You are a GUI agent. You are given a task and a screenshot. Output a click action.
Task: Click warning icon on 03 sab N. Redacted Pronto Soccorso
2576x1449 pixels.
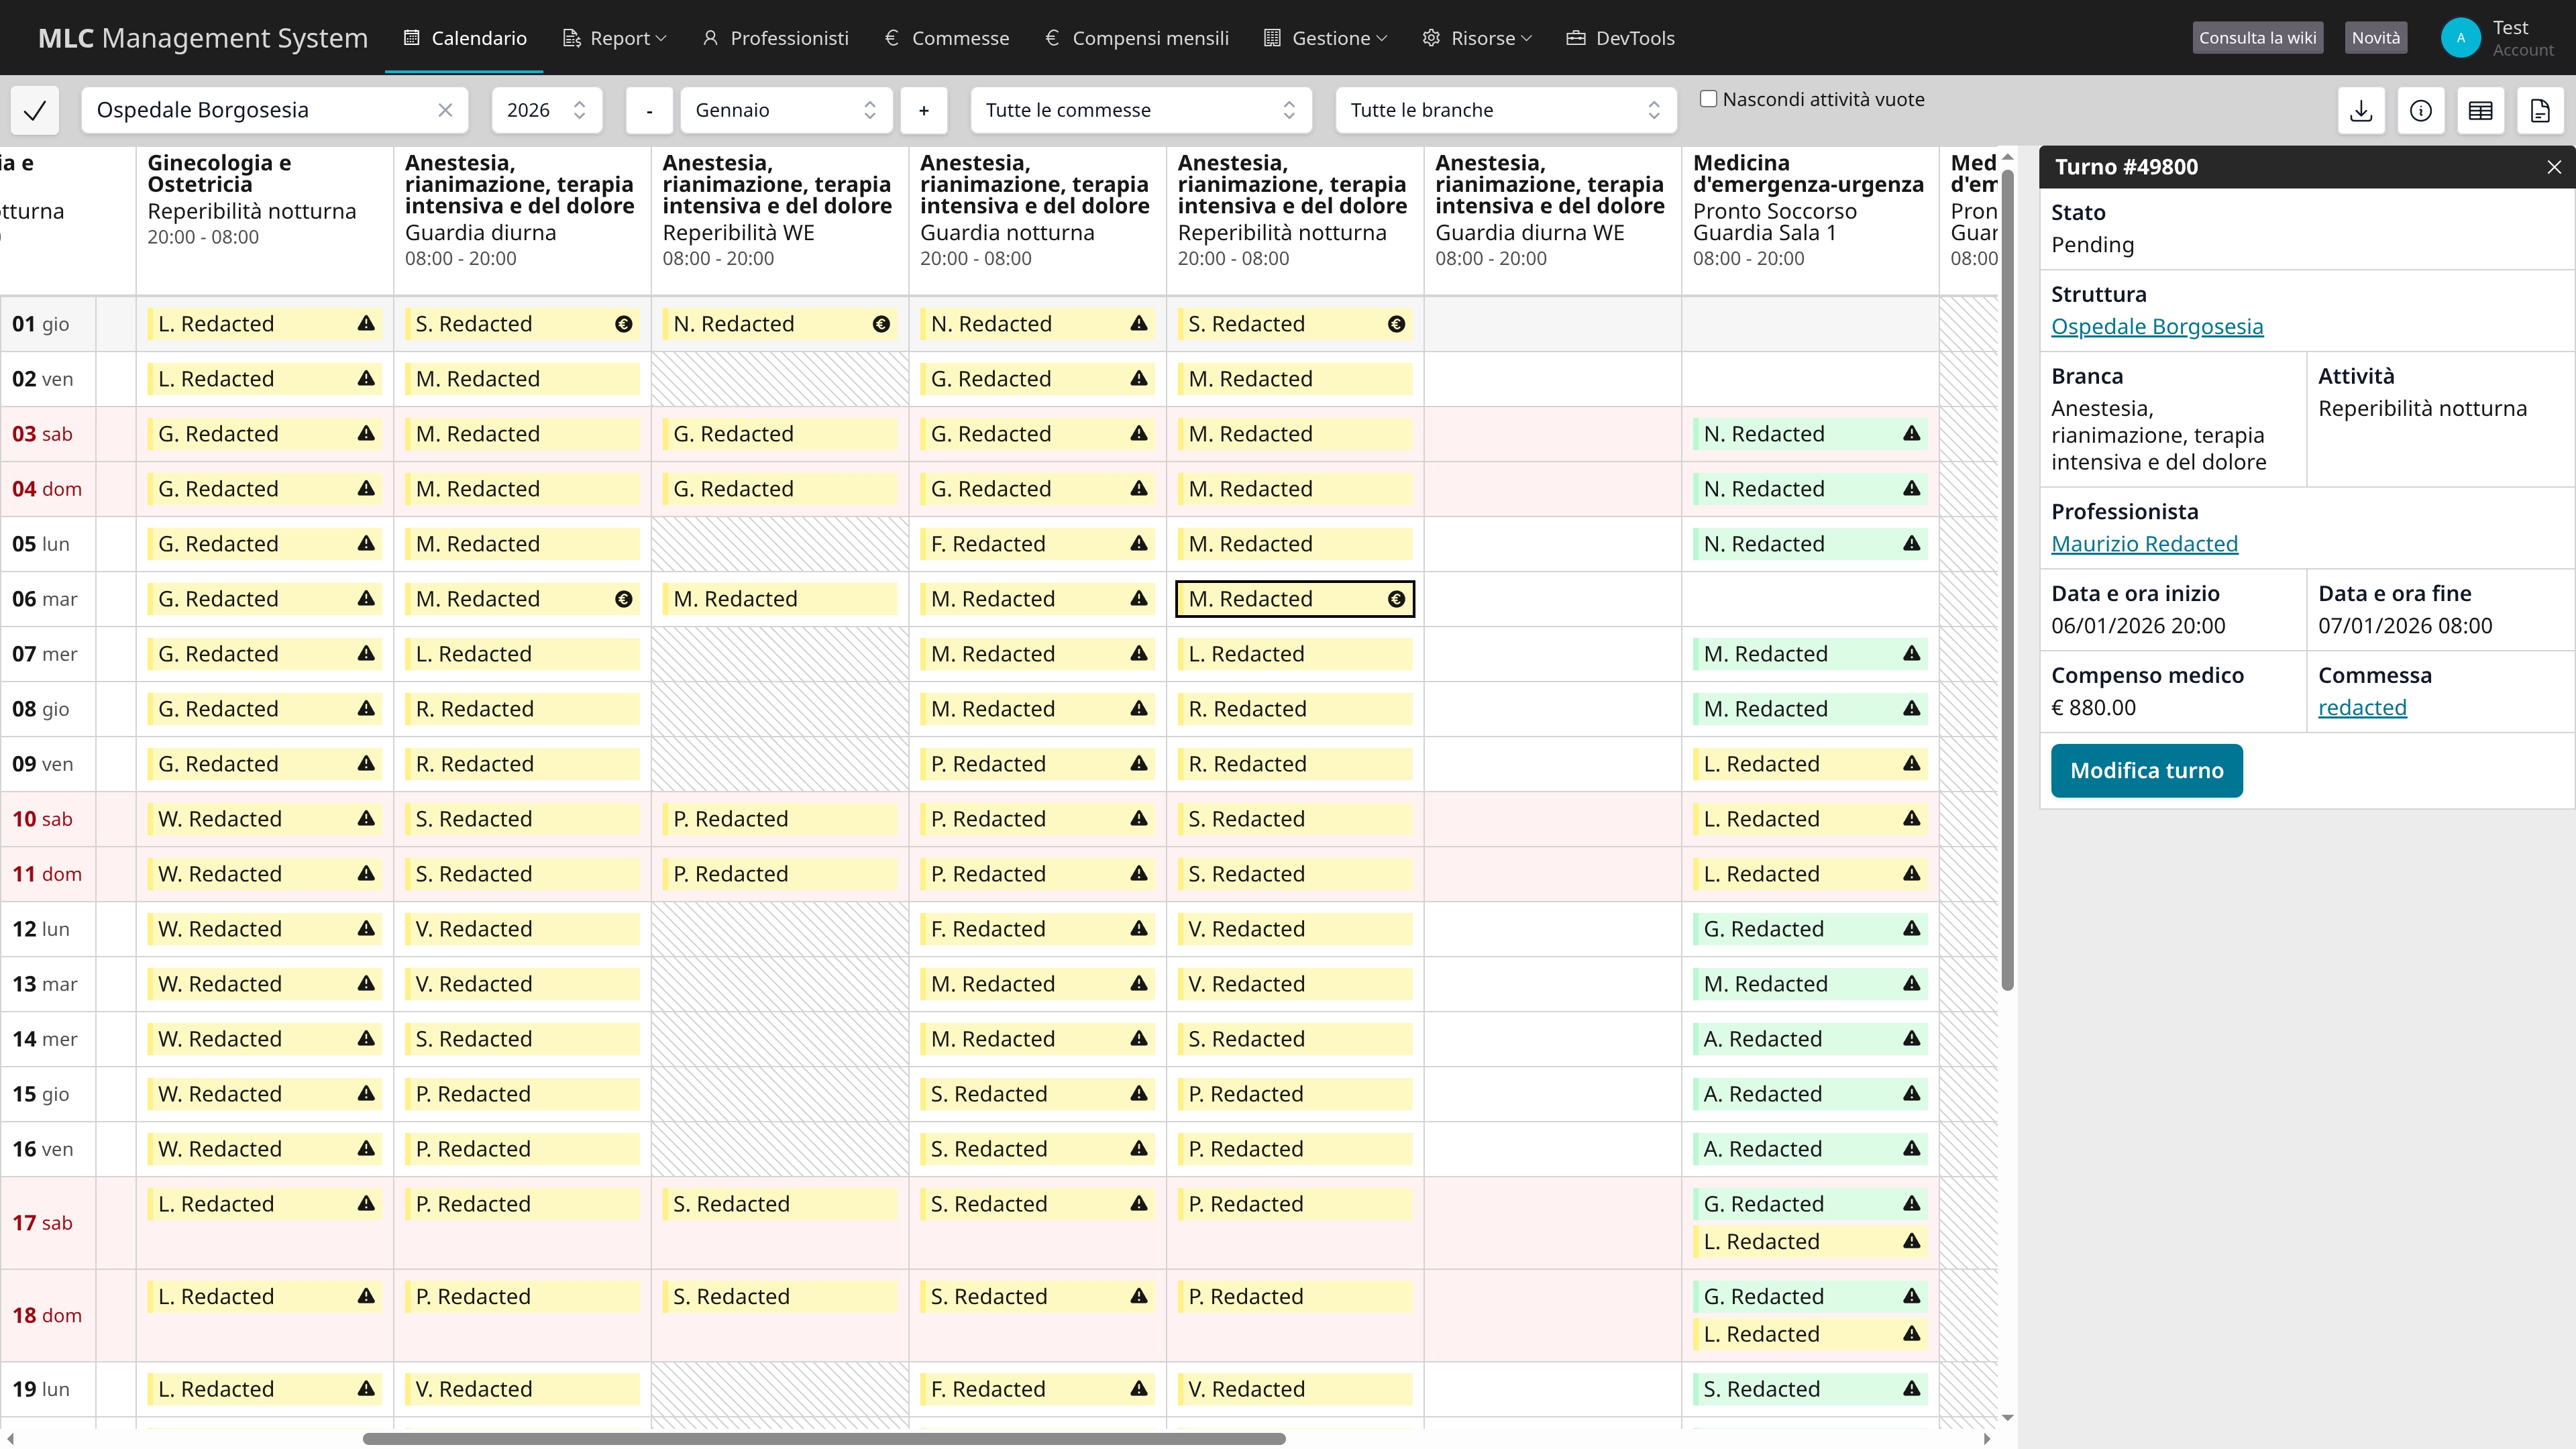[x=1911, y=434]
